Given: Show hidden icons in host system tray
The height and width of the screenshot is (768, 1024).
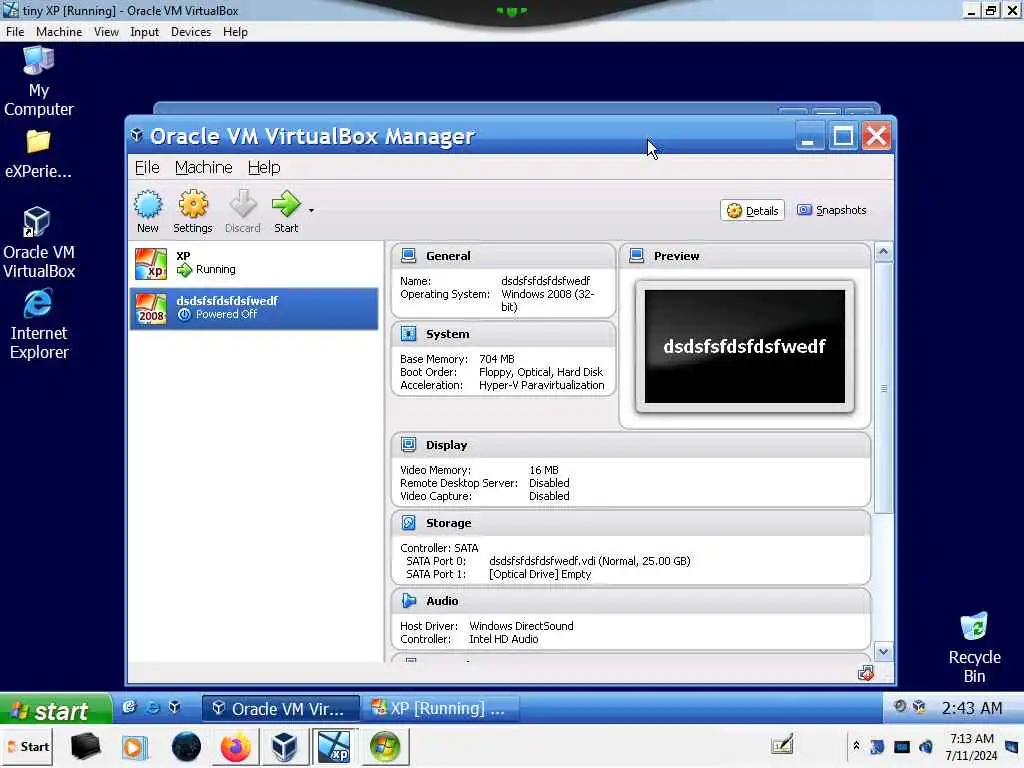Looking at the screenshot, I should pos(856,745).
